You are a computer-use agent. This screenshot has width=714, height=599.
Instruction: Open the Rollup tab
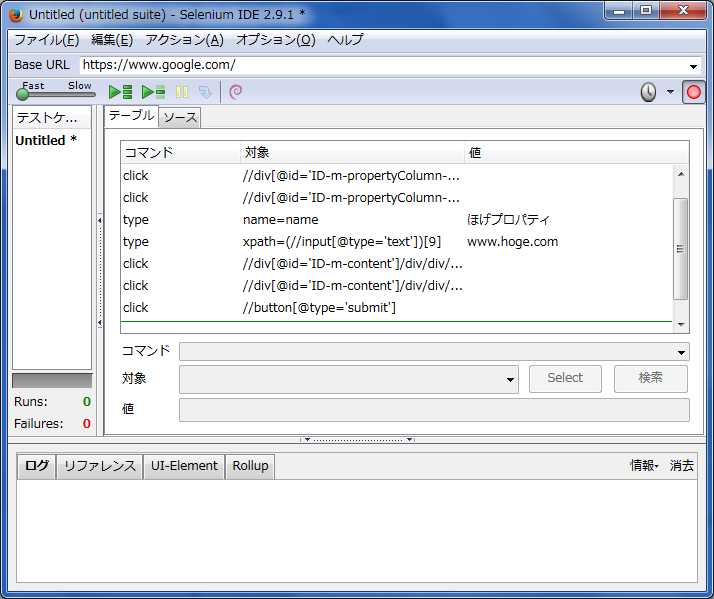(x=250, y=466)
